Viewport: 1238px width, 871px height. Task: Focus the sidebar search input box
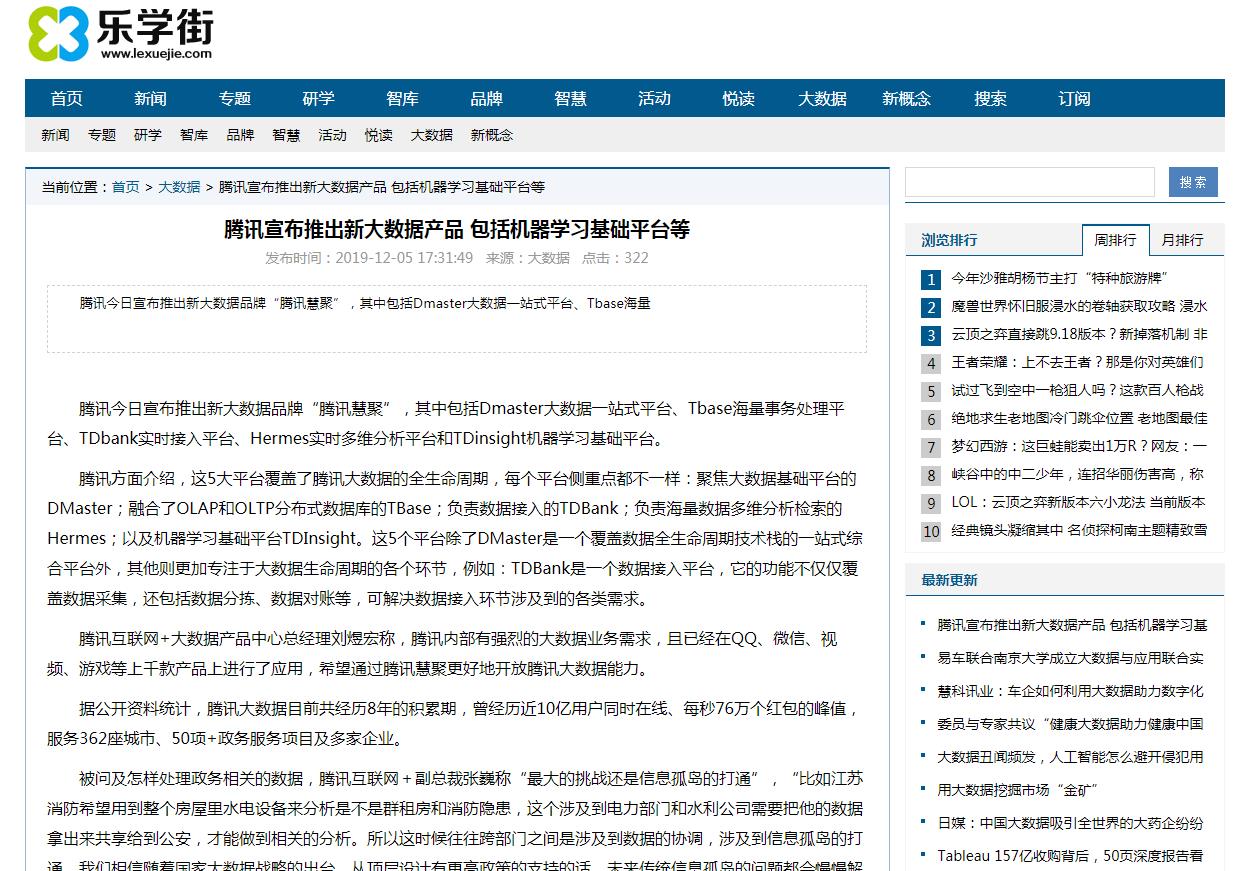(x=1030, y=182)
